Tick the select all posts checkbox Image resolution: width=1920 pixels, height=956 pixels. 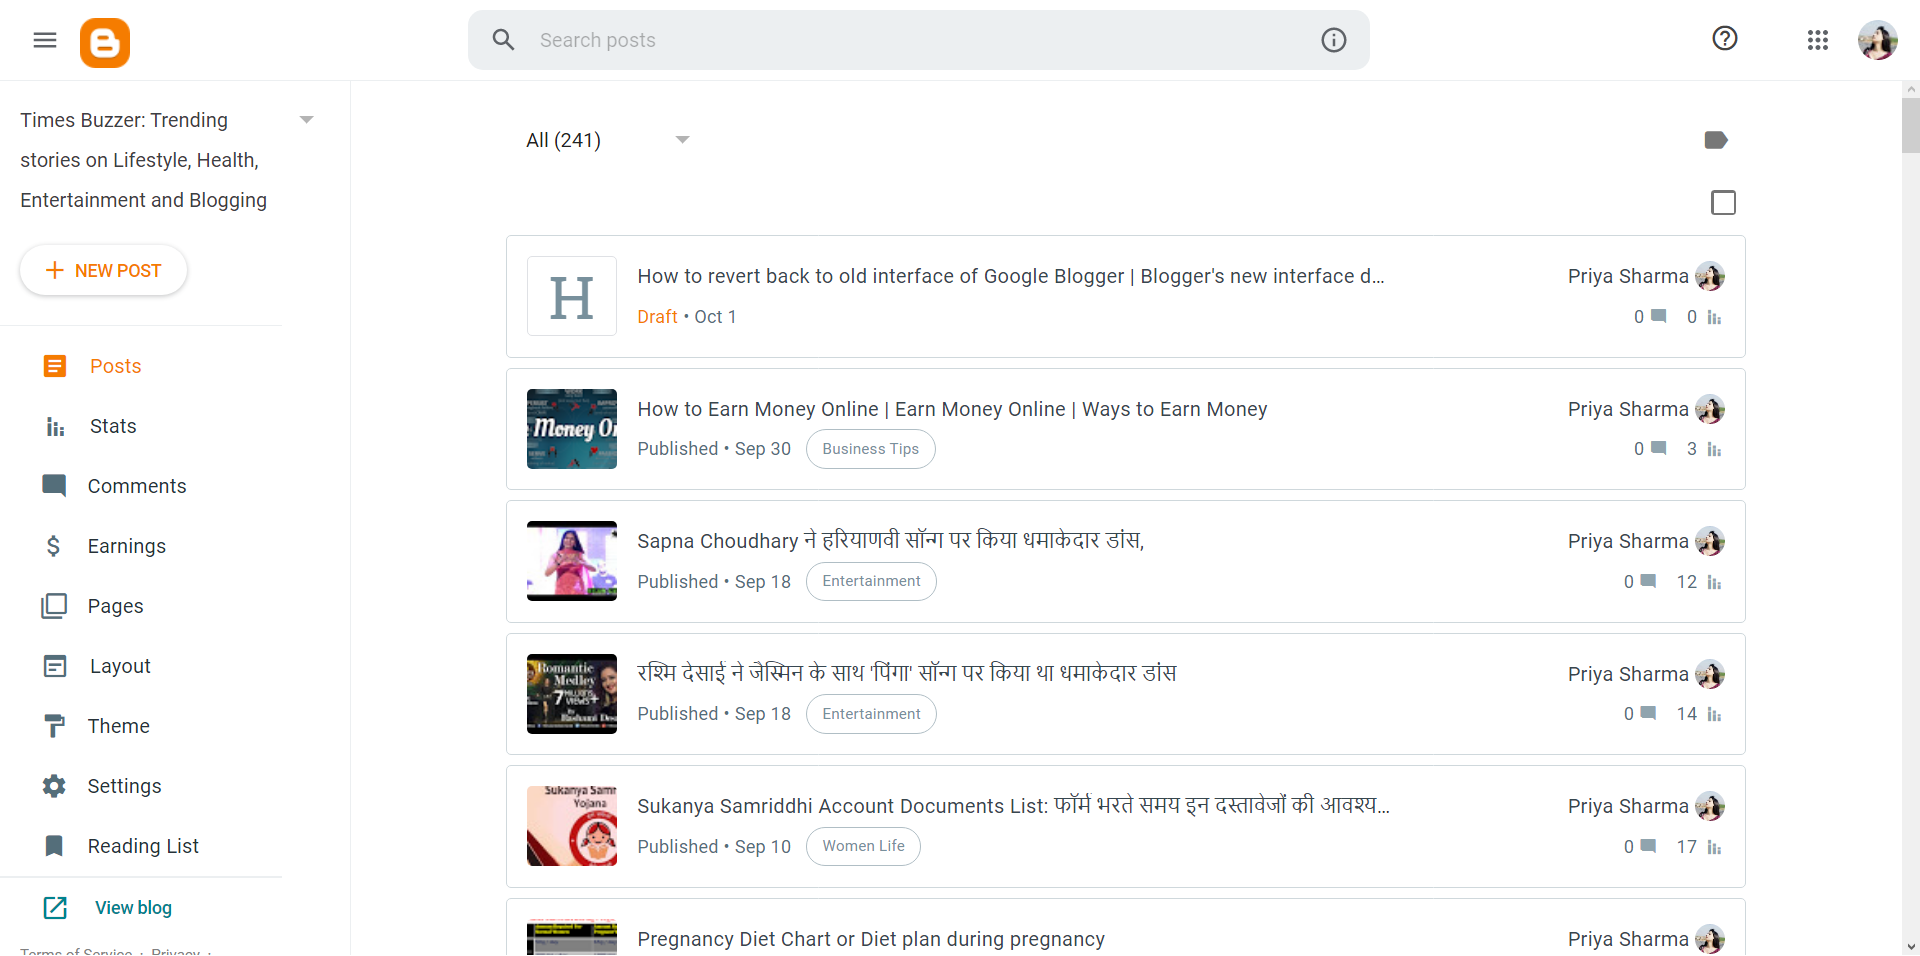(x=1723, y=203)
